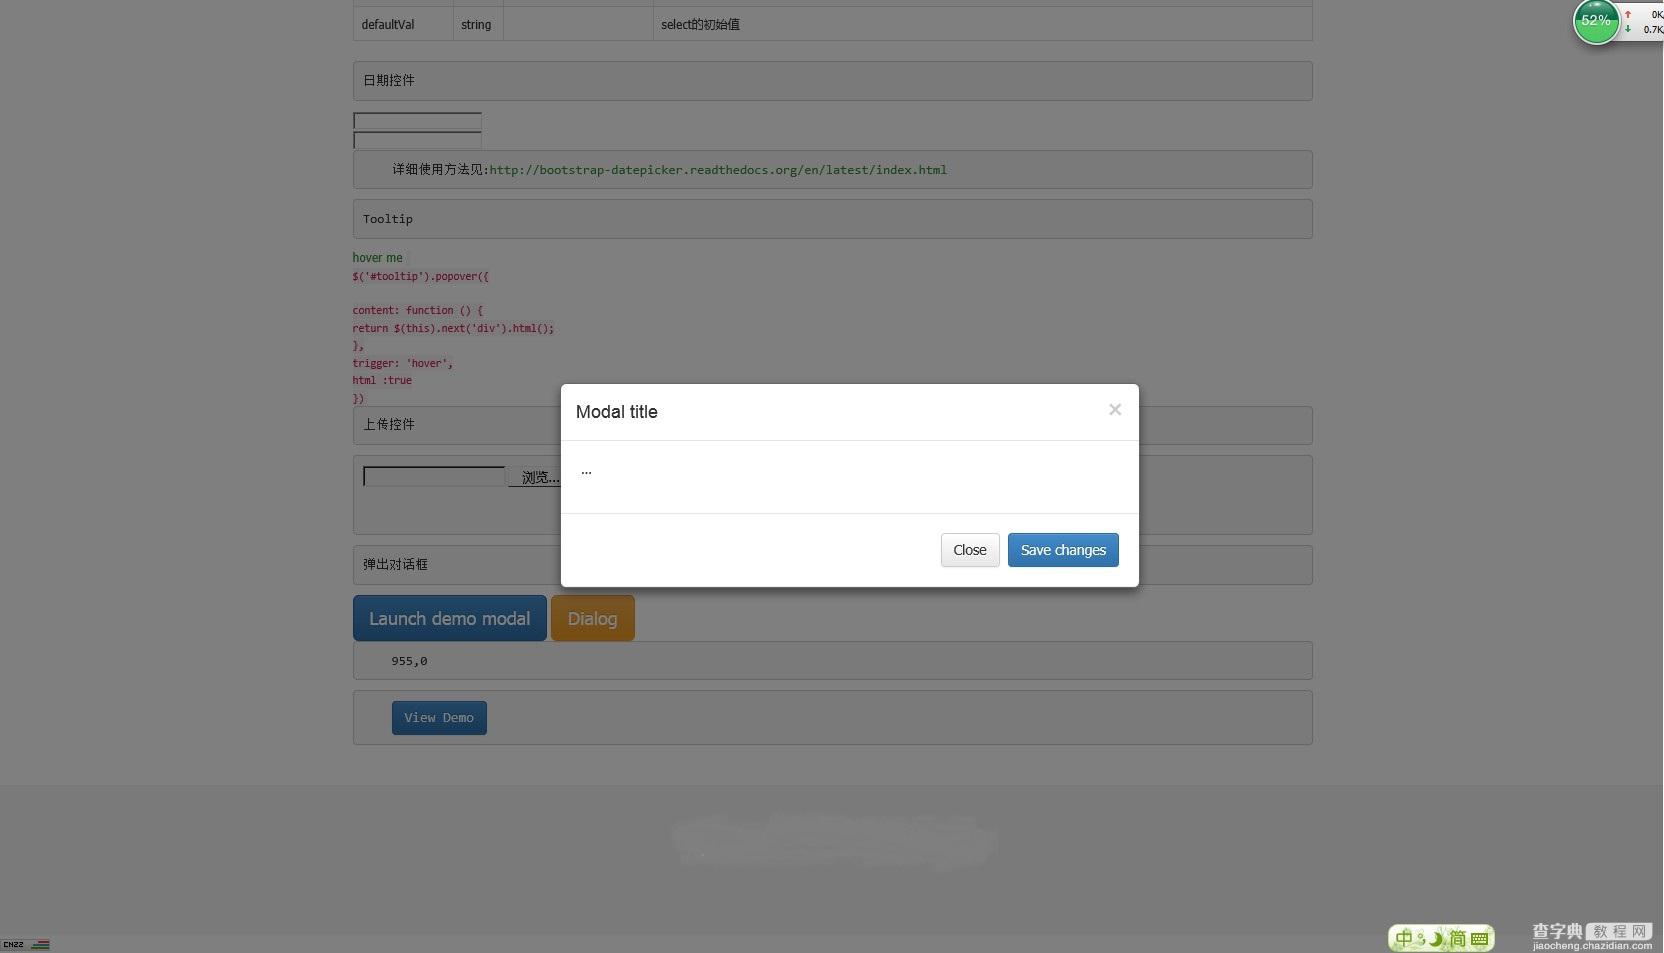Click the 'hover me' tooltip link
Image resolution: width=1664 pixels, height=953 pixels.
pos(377,258)
